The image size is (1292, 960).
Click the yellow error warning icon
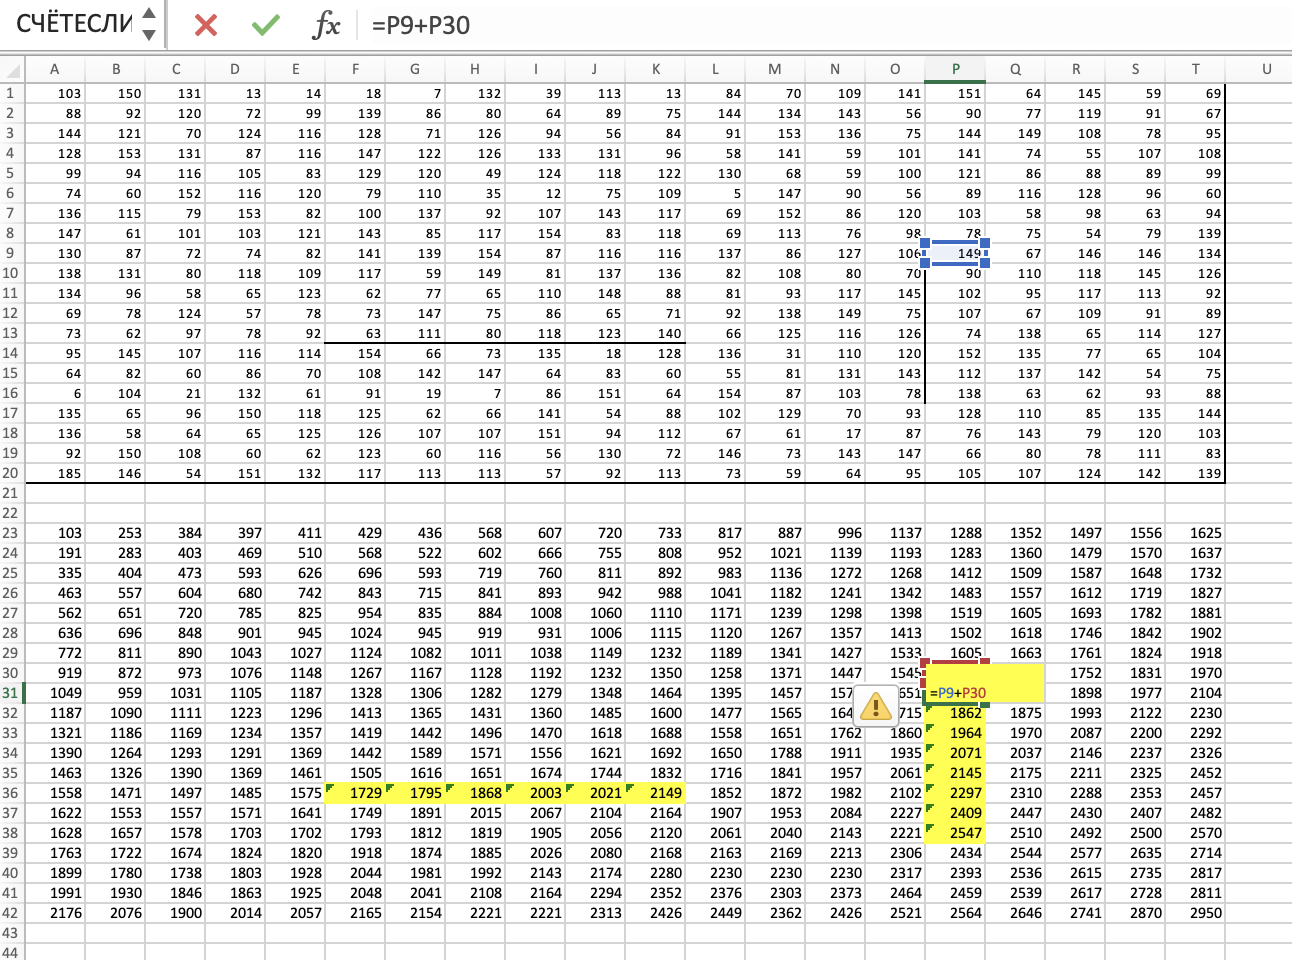tap(875, 707)
